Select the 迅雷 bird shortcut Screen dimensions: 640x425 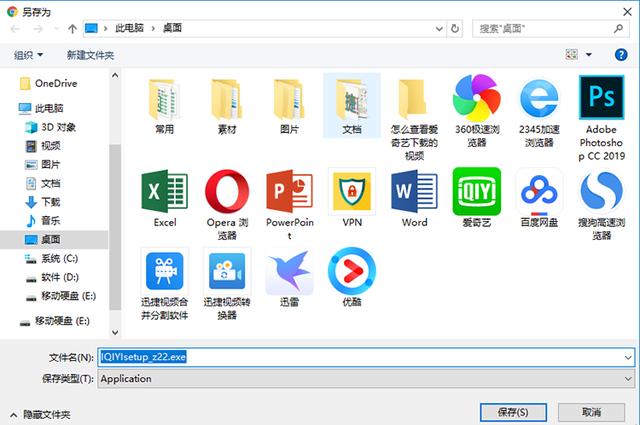[x=289, y=278]
